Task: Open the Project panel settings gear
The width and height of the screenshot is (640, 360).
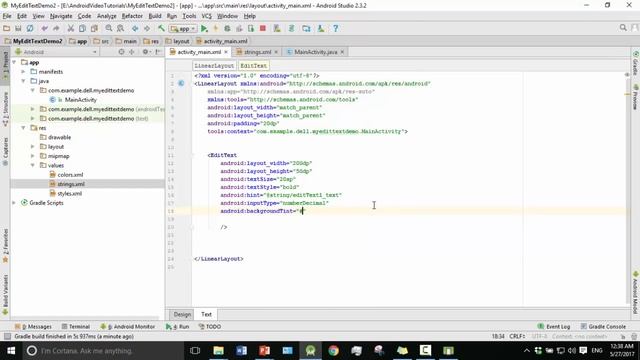Action: pos(145,52)
